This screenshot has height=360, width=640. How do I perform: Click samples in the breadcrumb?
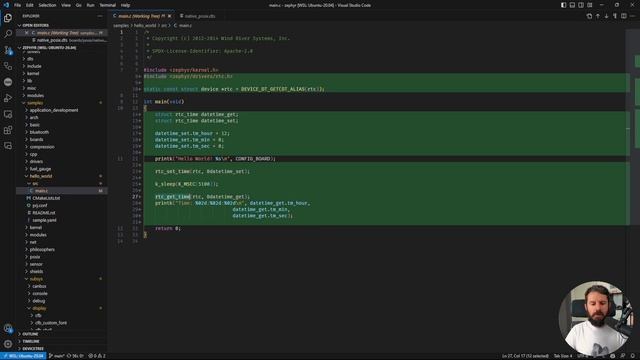[x=121, y=25]
